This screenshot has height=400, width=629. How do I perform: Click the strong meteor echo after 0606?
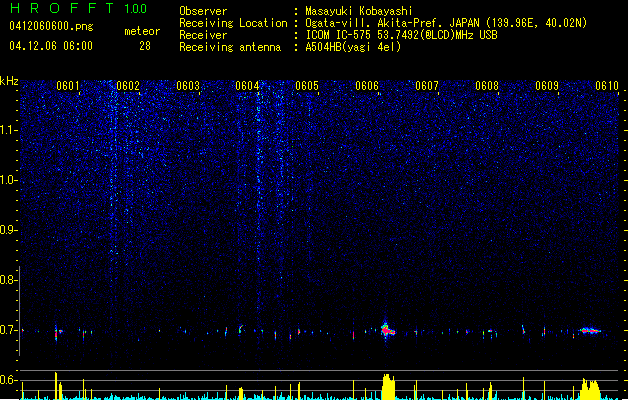388,330
